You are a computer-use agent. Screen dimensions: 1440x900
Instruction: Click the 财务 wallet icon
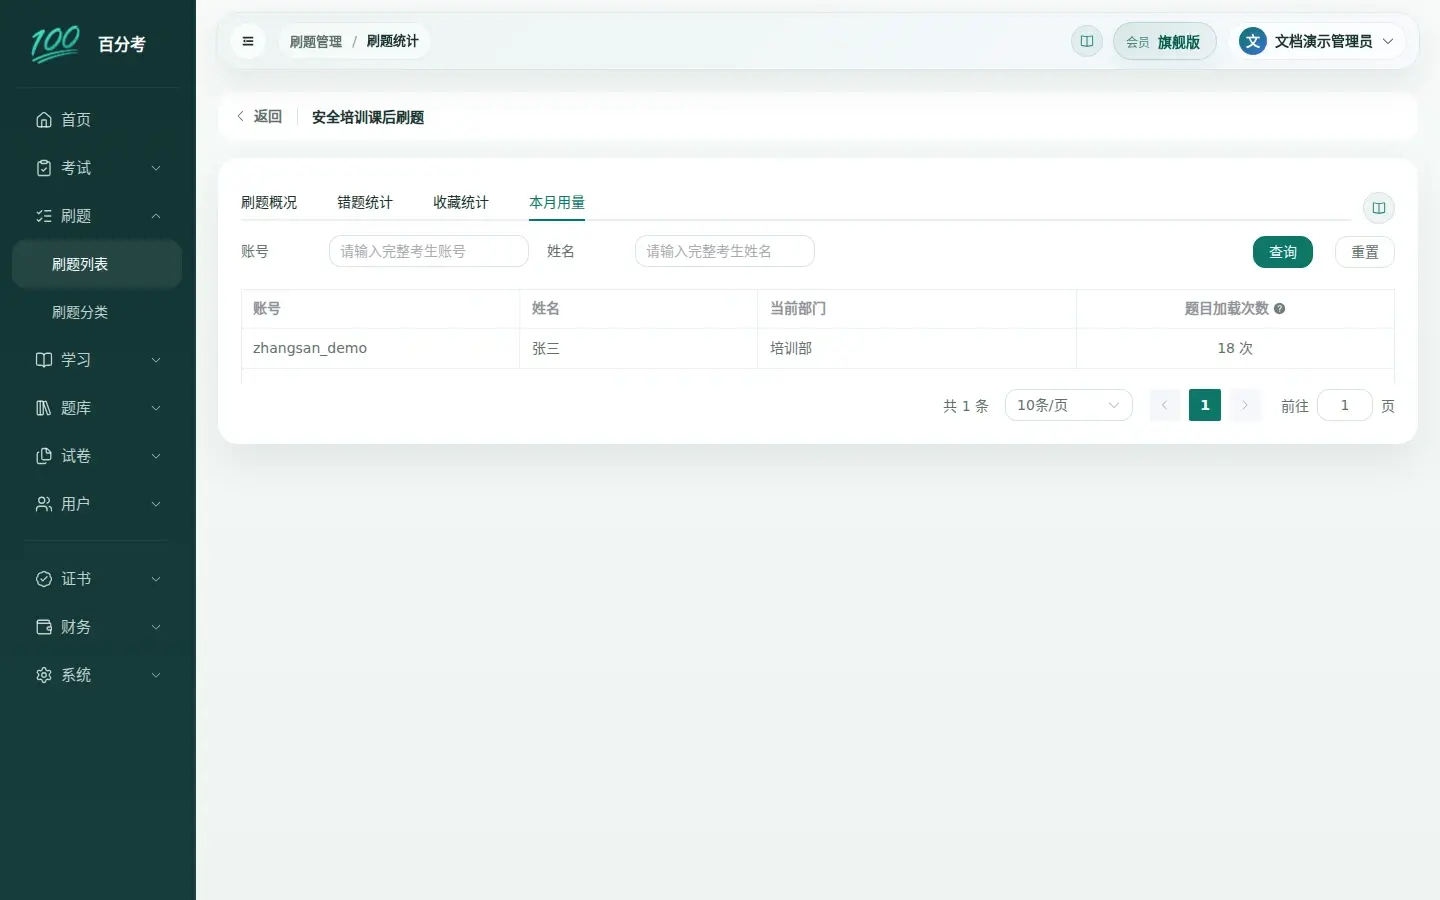(x=44, y=627)
